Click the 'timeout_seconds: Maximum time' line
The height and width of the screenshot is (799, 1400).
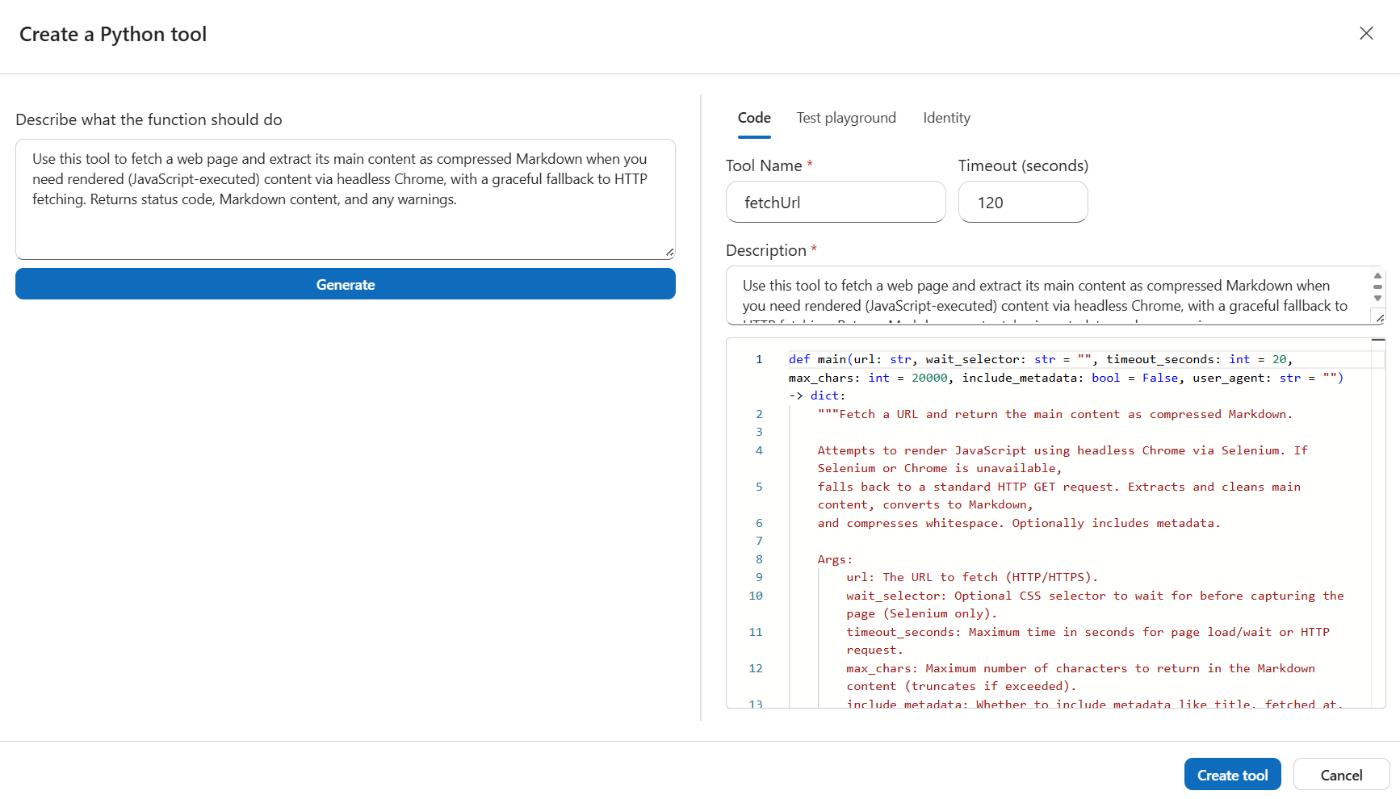pos(1088,641)
